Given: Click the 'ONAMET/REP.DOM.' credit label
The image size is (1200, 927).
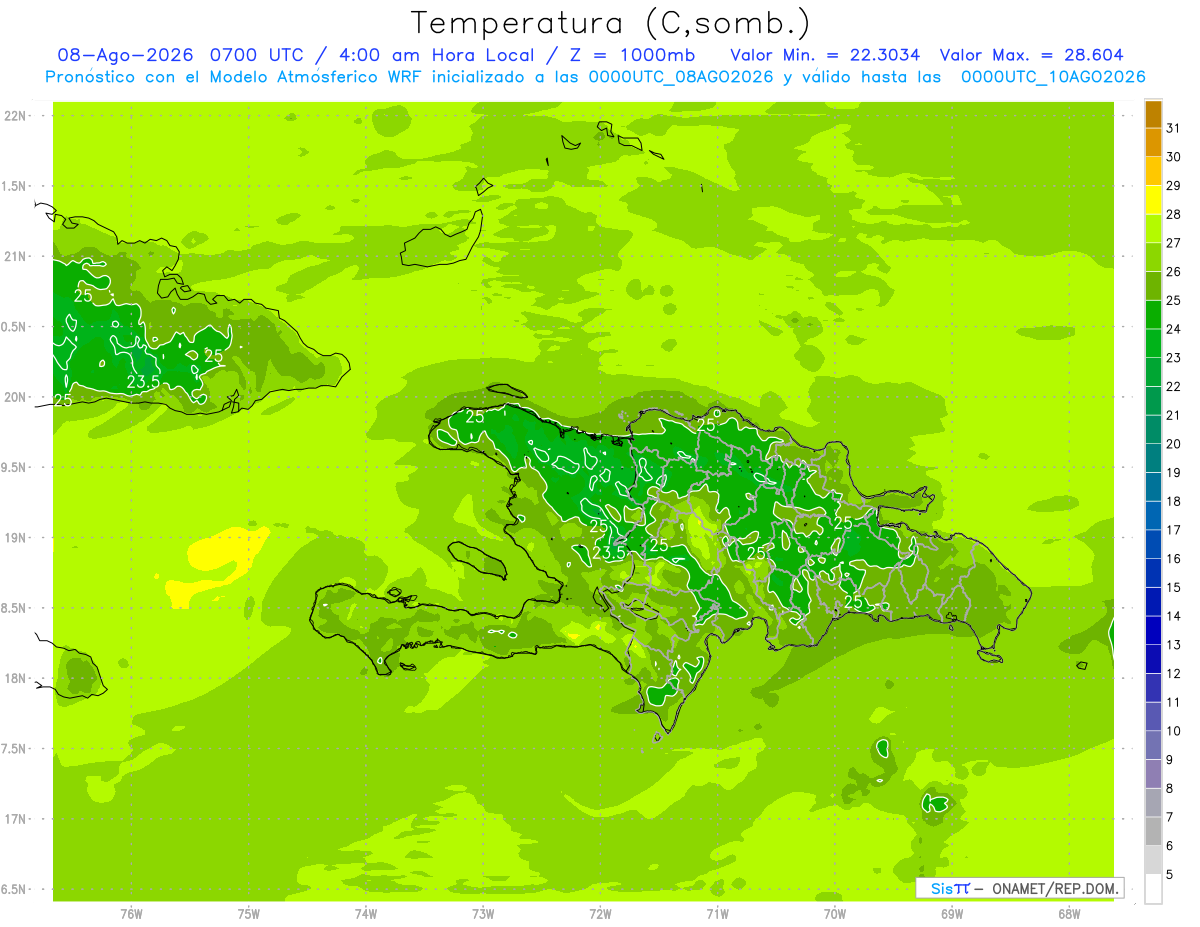Looking at the screenshot, I should 1056,888.
